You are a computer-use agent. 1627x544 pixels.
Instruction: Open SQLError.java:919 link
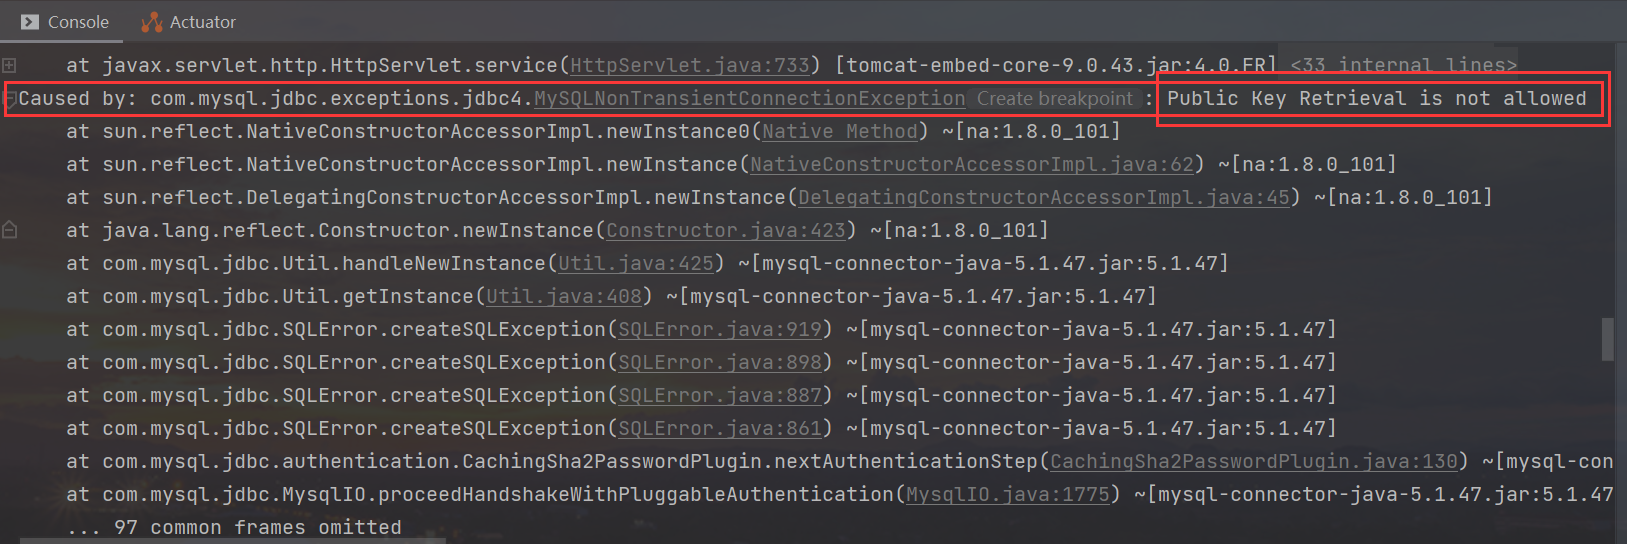tap(720, 330)
